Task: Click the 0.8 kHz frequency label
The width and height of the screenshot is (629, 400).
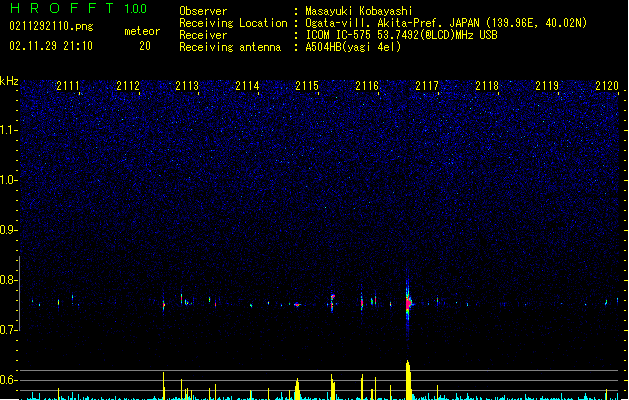Action: (x=8, y=280)
